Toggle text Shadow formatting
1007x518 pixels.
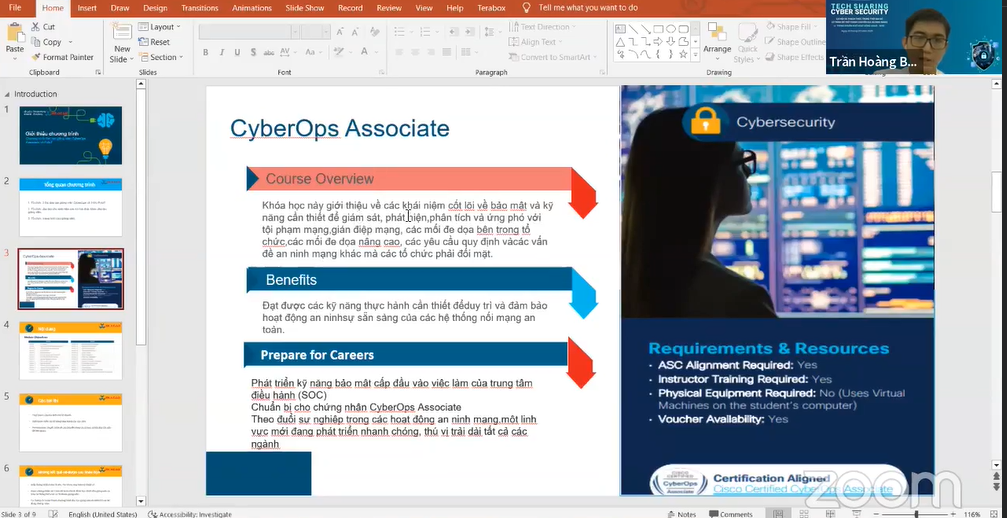(253, 52)
